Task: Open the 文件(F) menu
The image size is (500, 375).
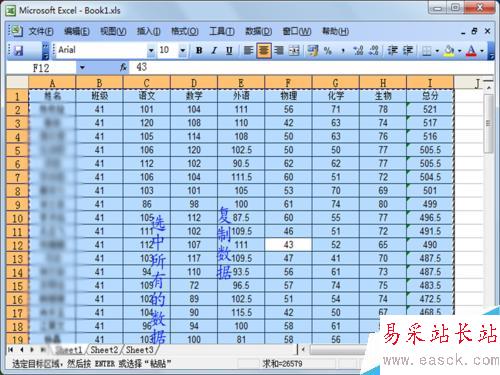Action: pos(41,31)
